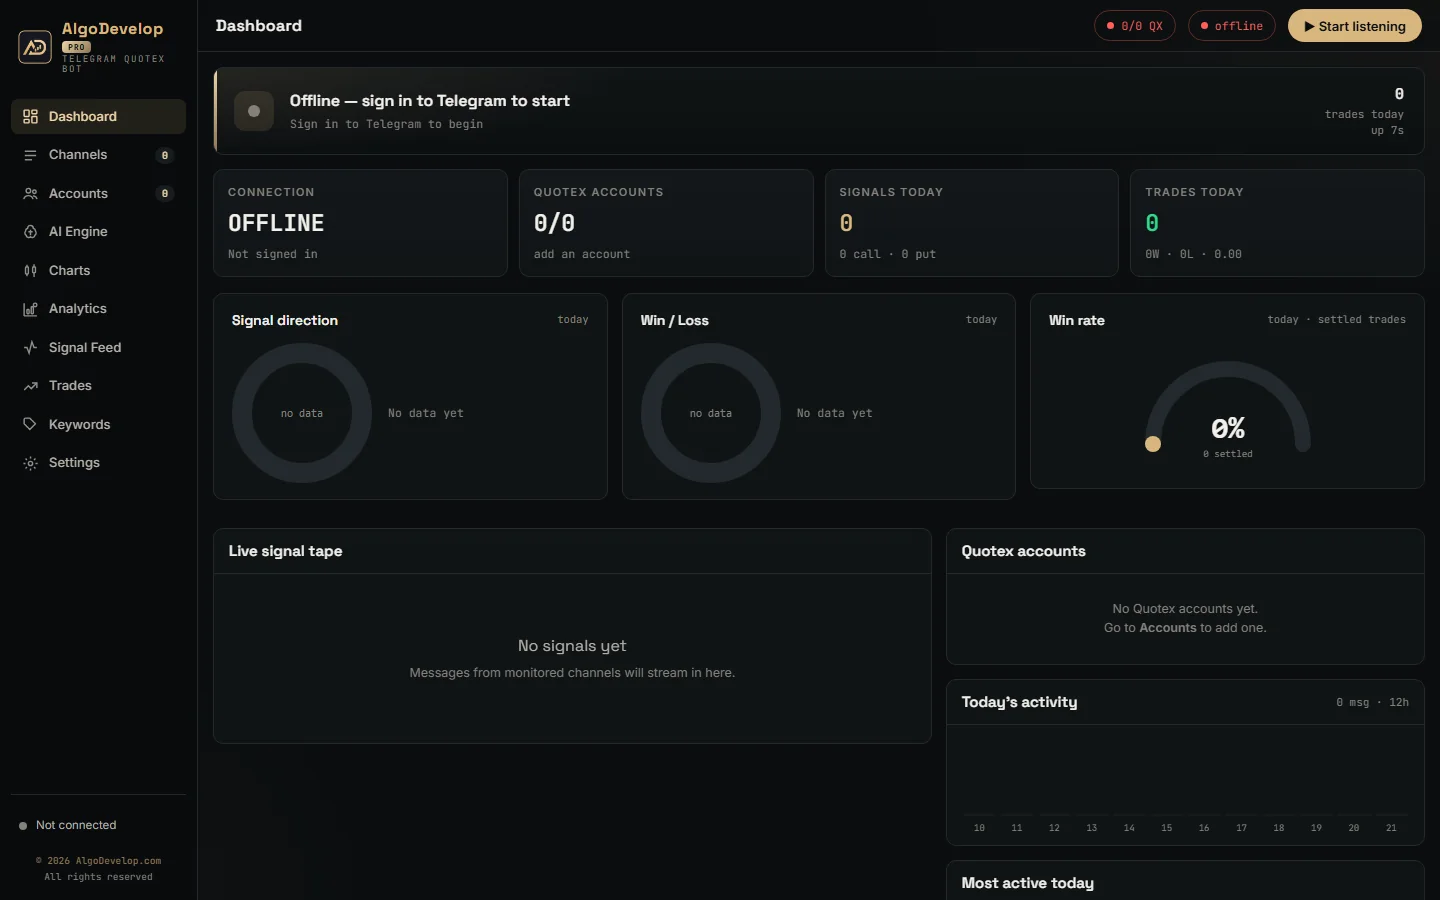Click the Dashboard grid icon in sidebar
The height and width of the screenshot is (900, 1440).
coord(30,117)
